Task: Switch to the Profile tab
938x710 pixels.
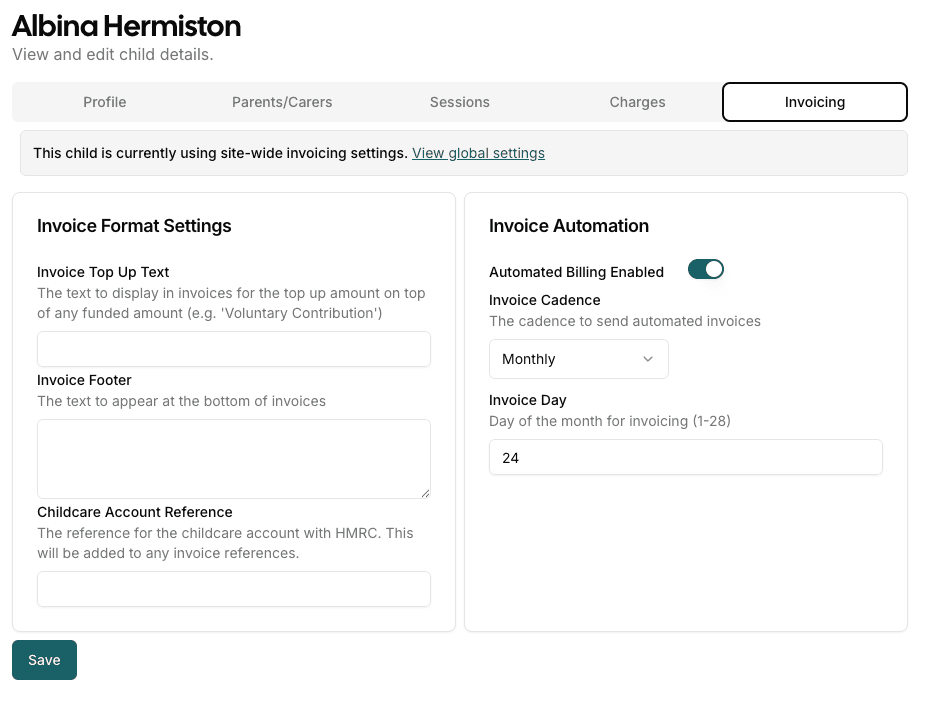Action: pos(104,102)
